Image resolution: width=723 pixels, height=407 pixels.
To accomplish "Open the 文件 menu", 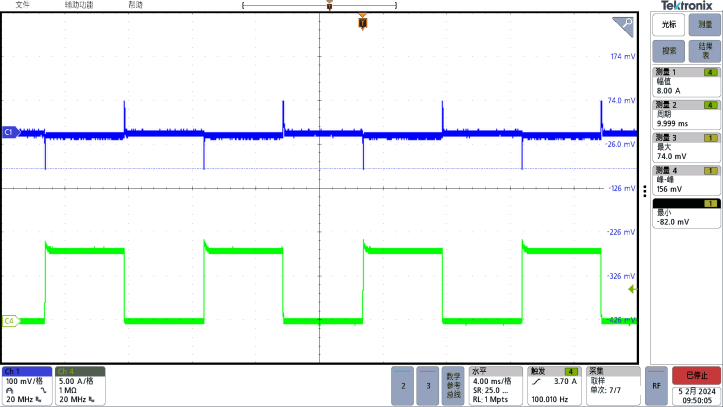I will click(22, 5).
